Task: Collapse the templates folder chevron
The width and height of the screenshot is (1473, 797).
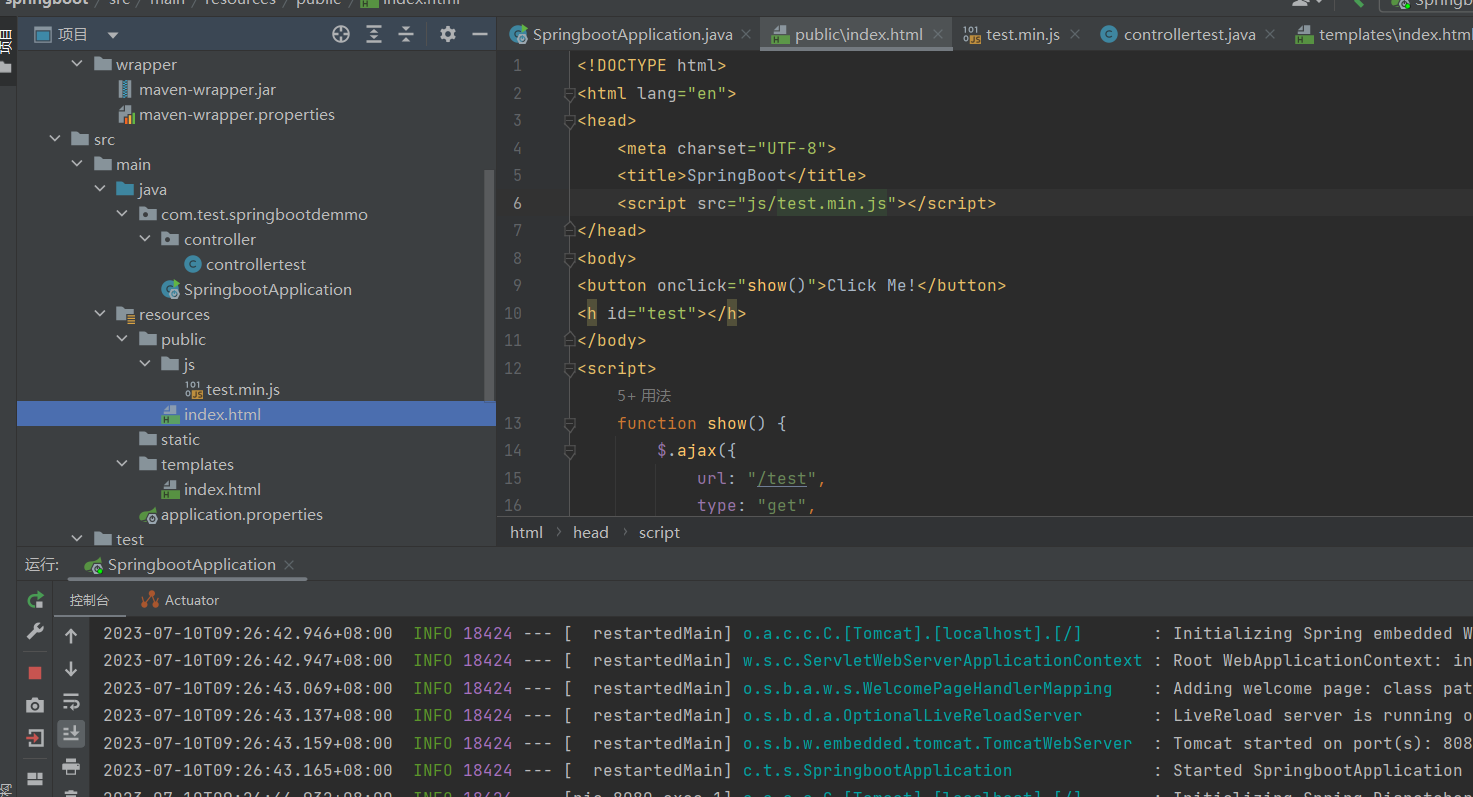Action: click(x=123, y=464)
